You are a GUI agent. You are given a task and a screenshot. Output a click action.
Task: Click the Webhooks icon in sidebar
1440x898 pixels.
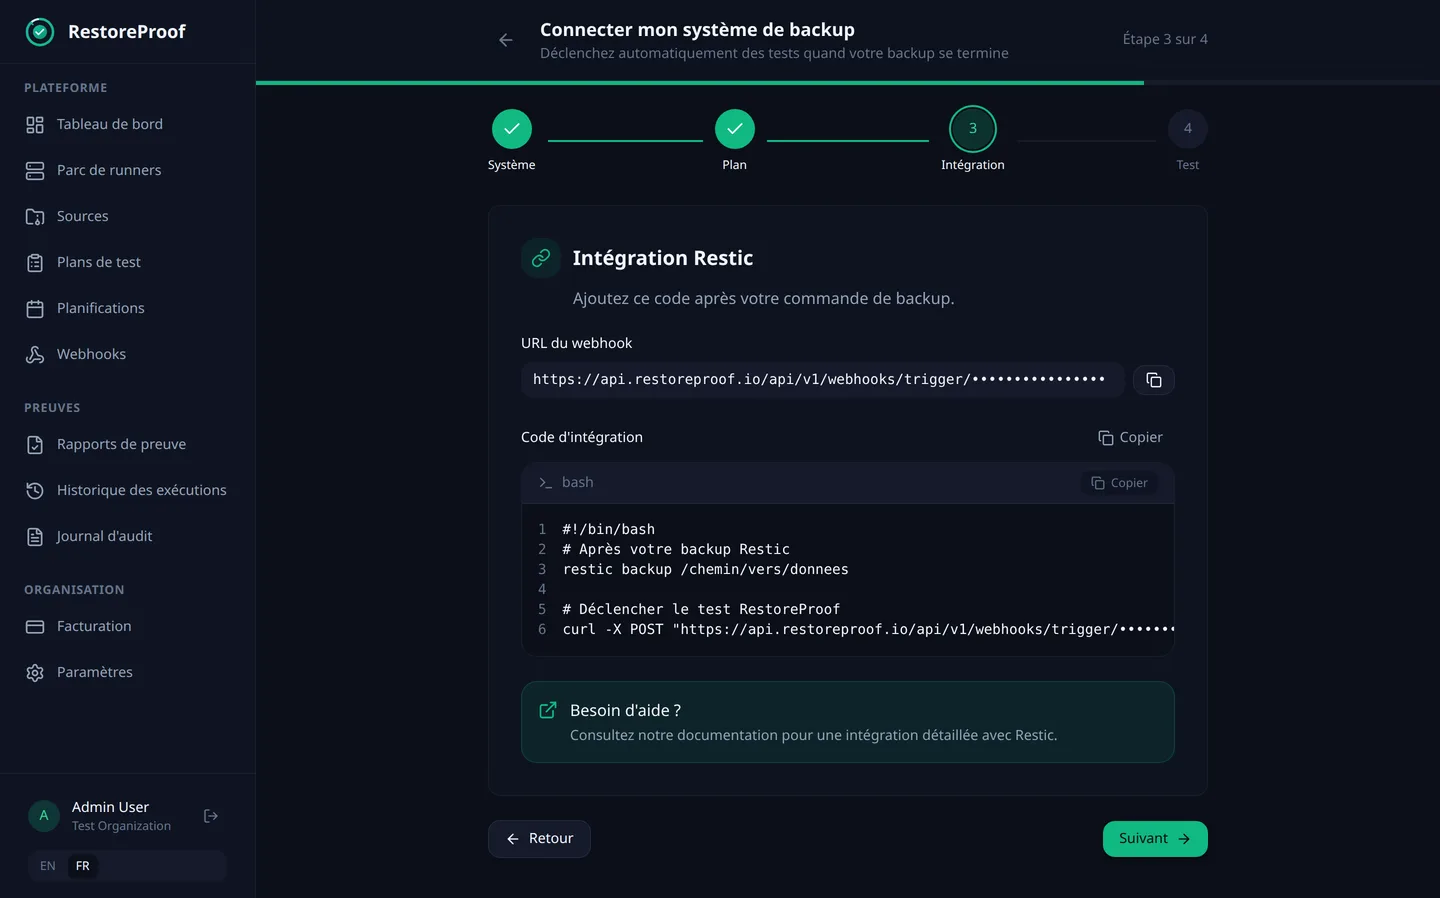point(35,355)
